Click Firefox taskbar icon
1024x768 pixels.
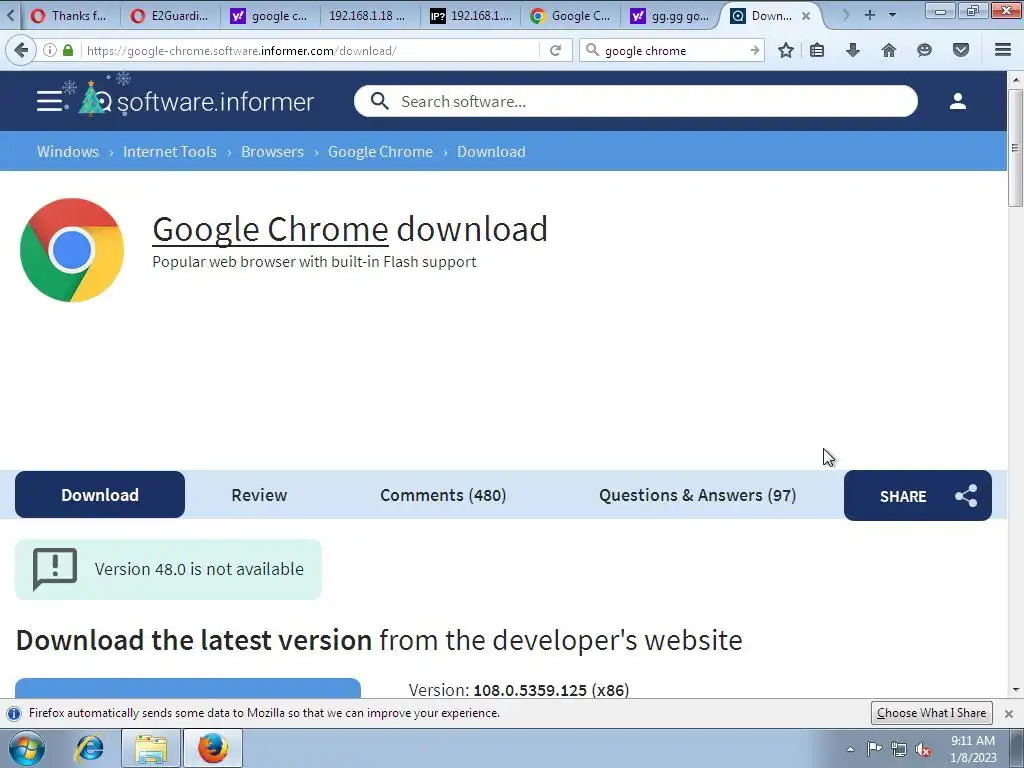point(213,748)
